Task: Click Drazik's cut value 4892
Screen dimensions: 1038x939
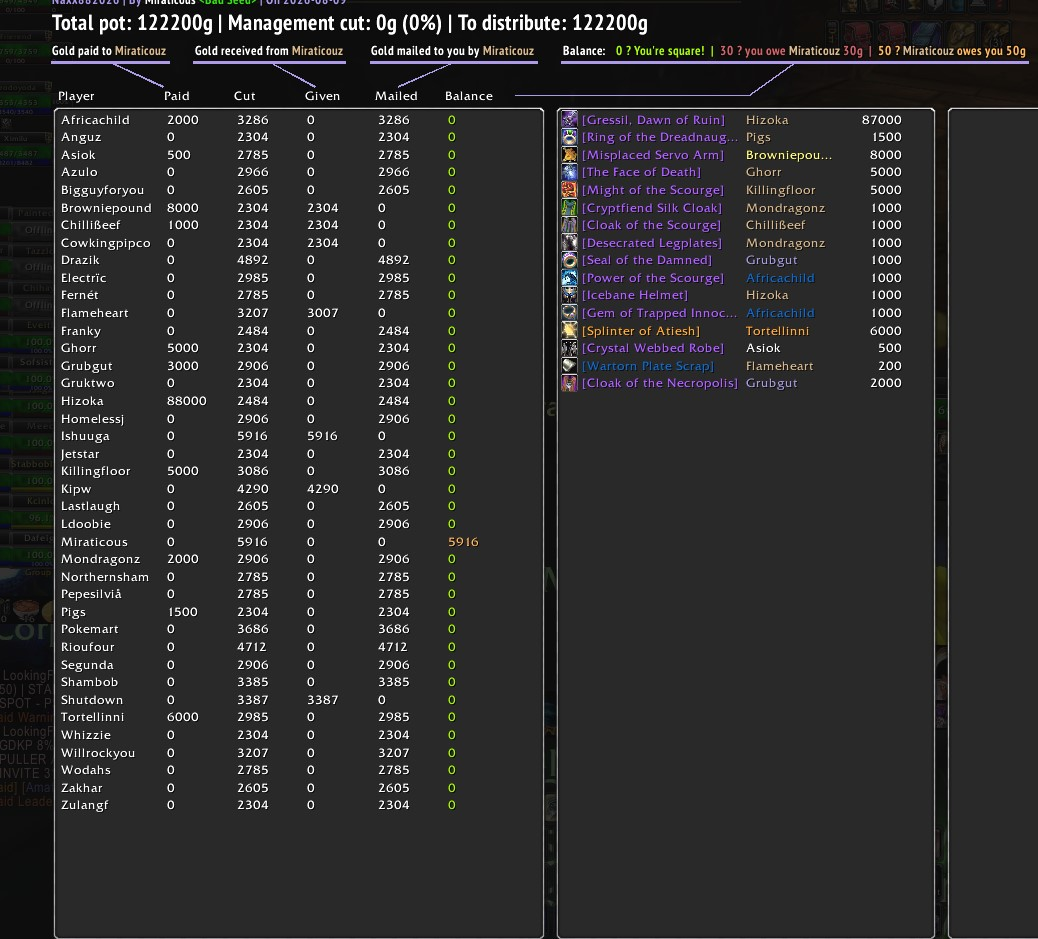Action: (253, 260)
